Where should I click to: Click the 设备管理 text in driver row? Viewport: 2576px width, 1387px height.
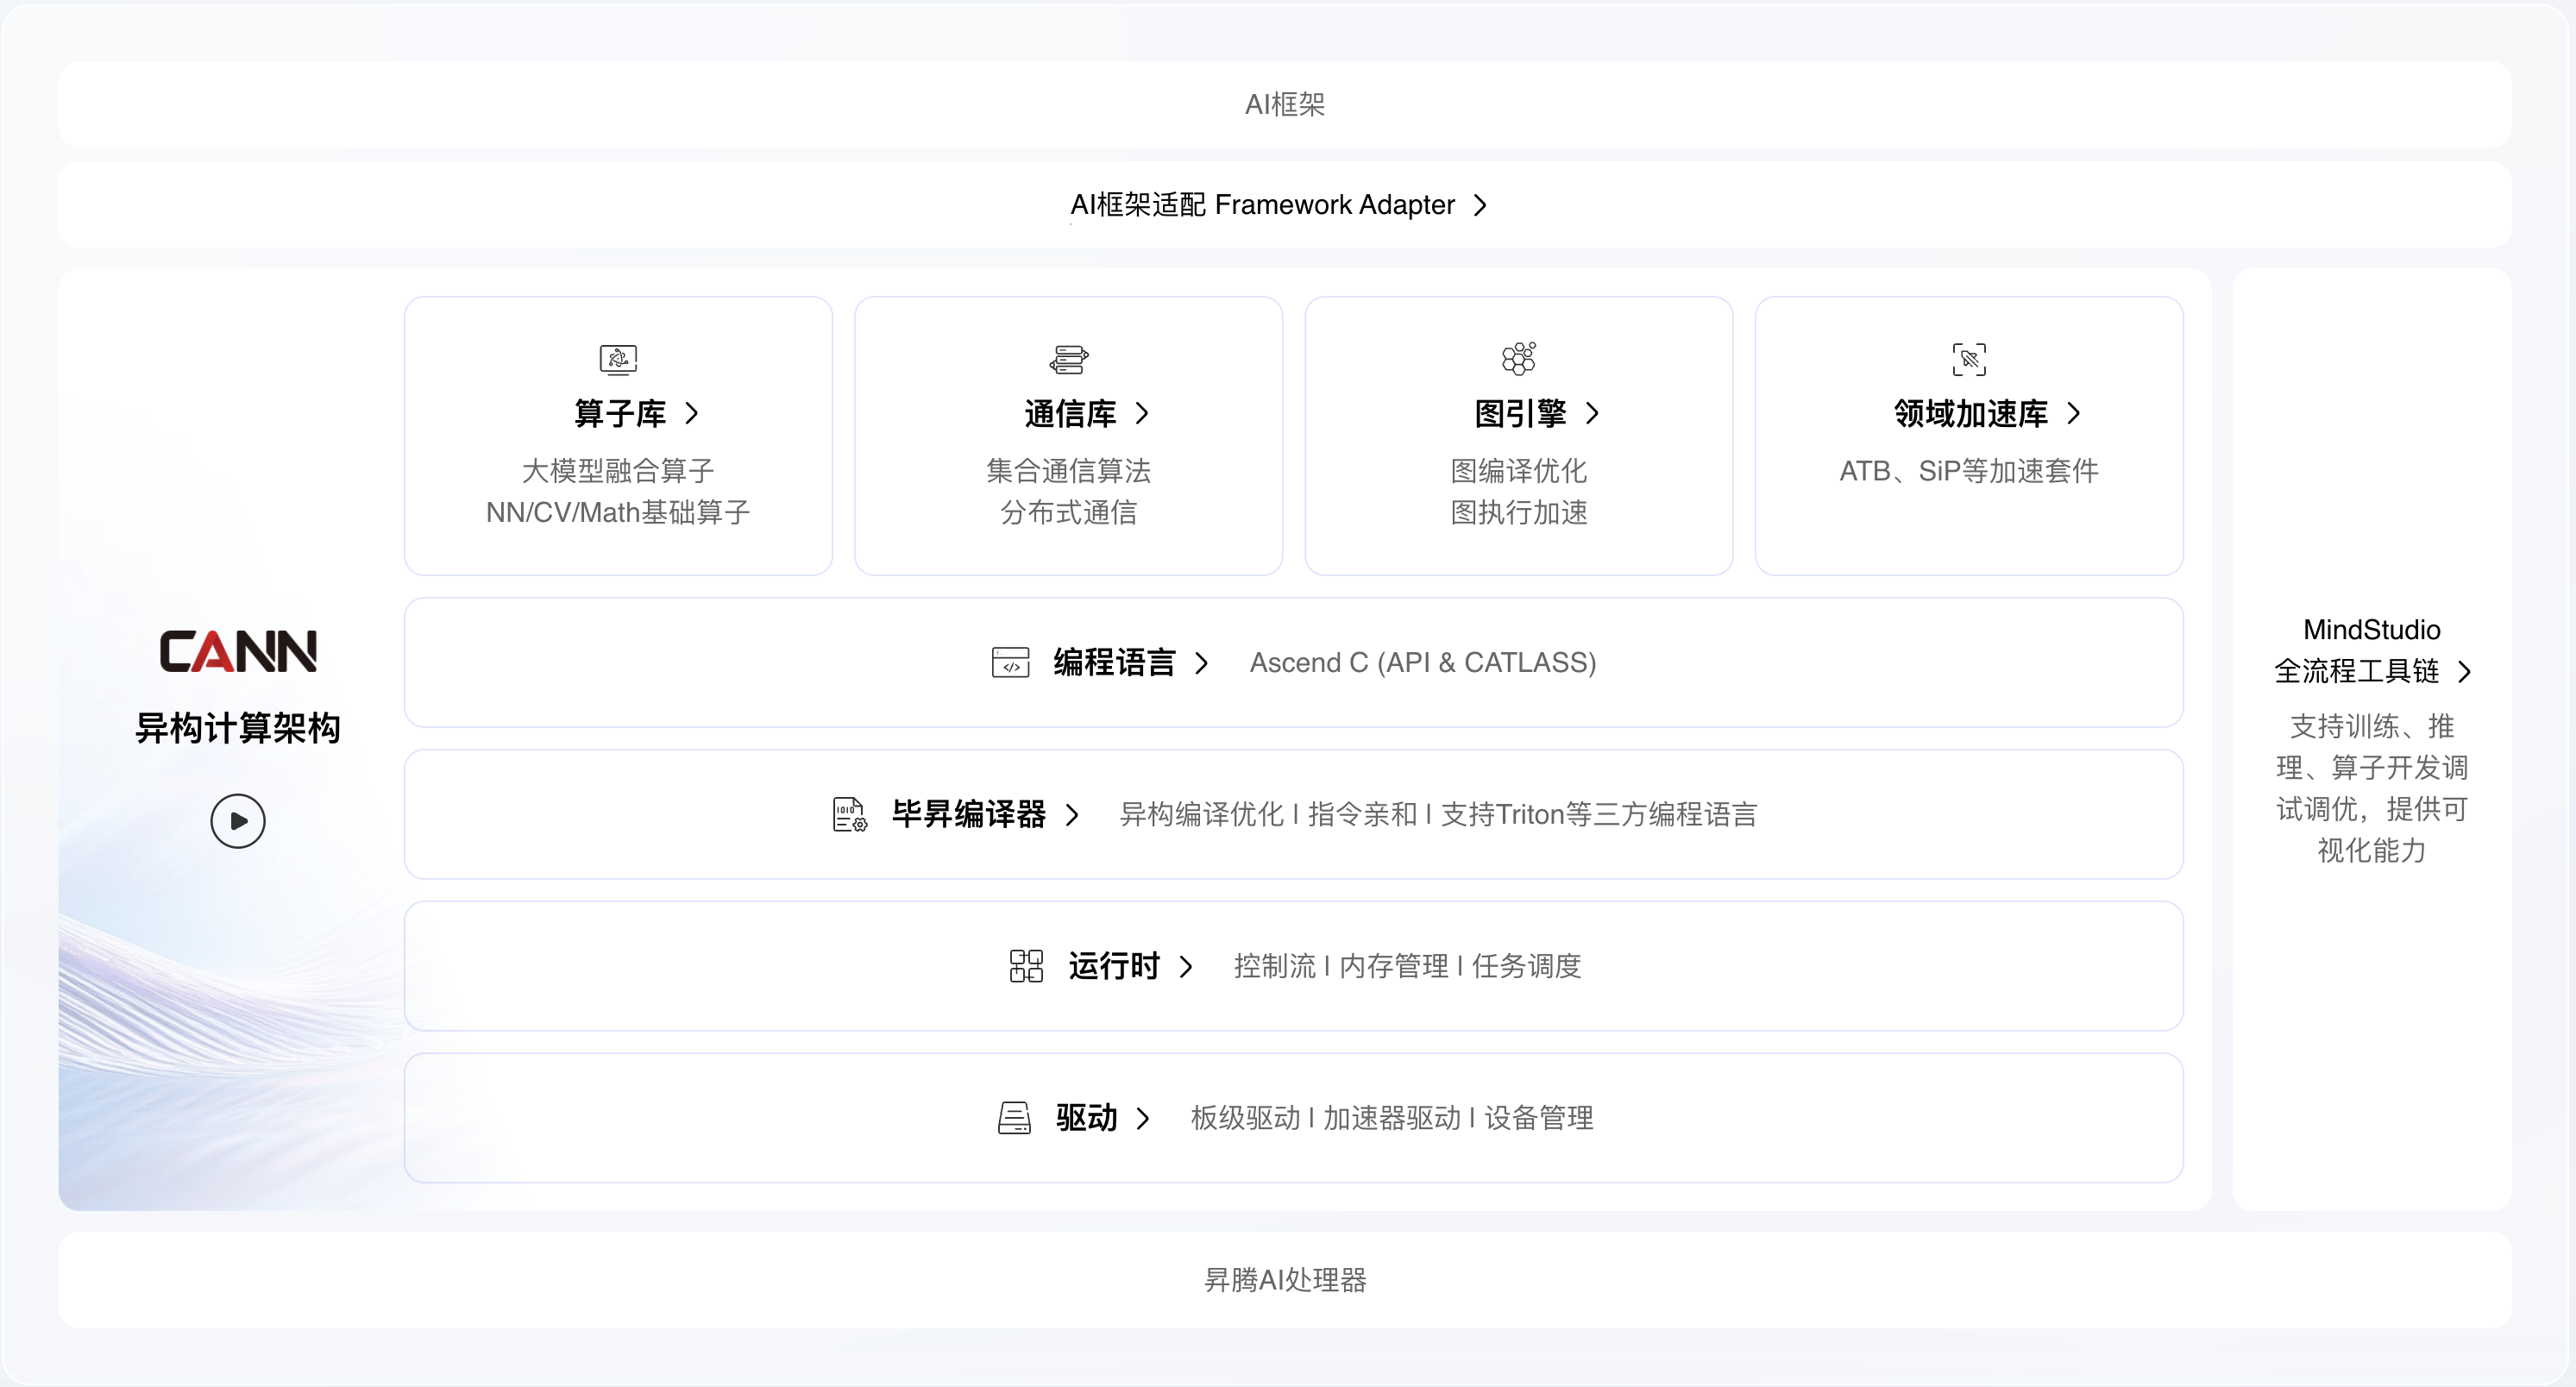pyautogui.click(x=1538, y=1118)
